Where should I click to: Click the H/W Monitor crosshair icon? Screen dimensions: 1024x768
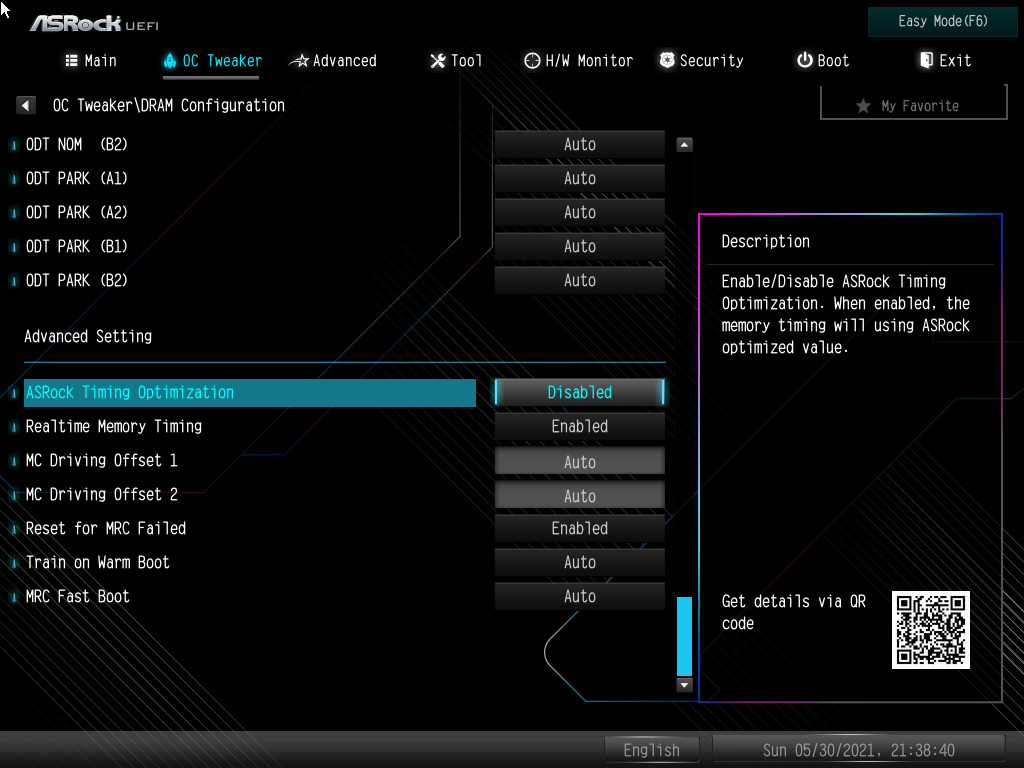pos(532,61)
